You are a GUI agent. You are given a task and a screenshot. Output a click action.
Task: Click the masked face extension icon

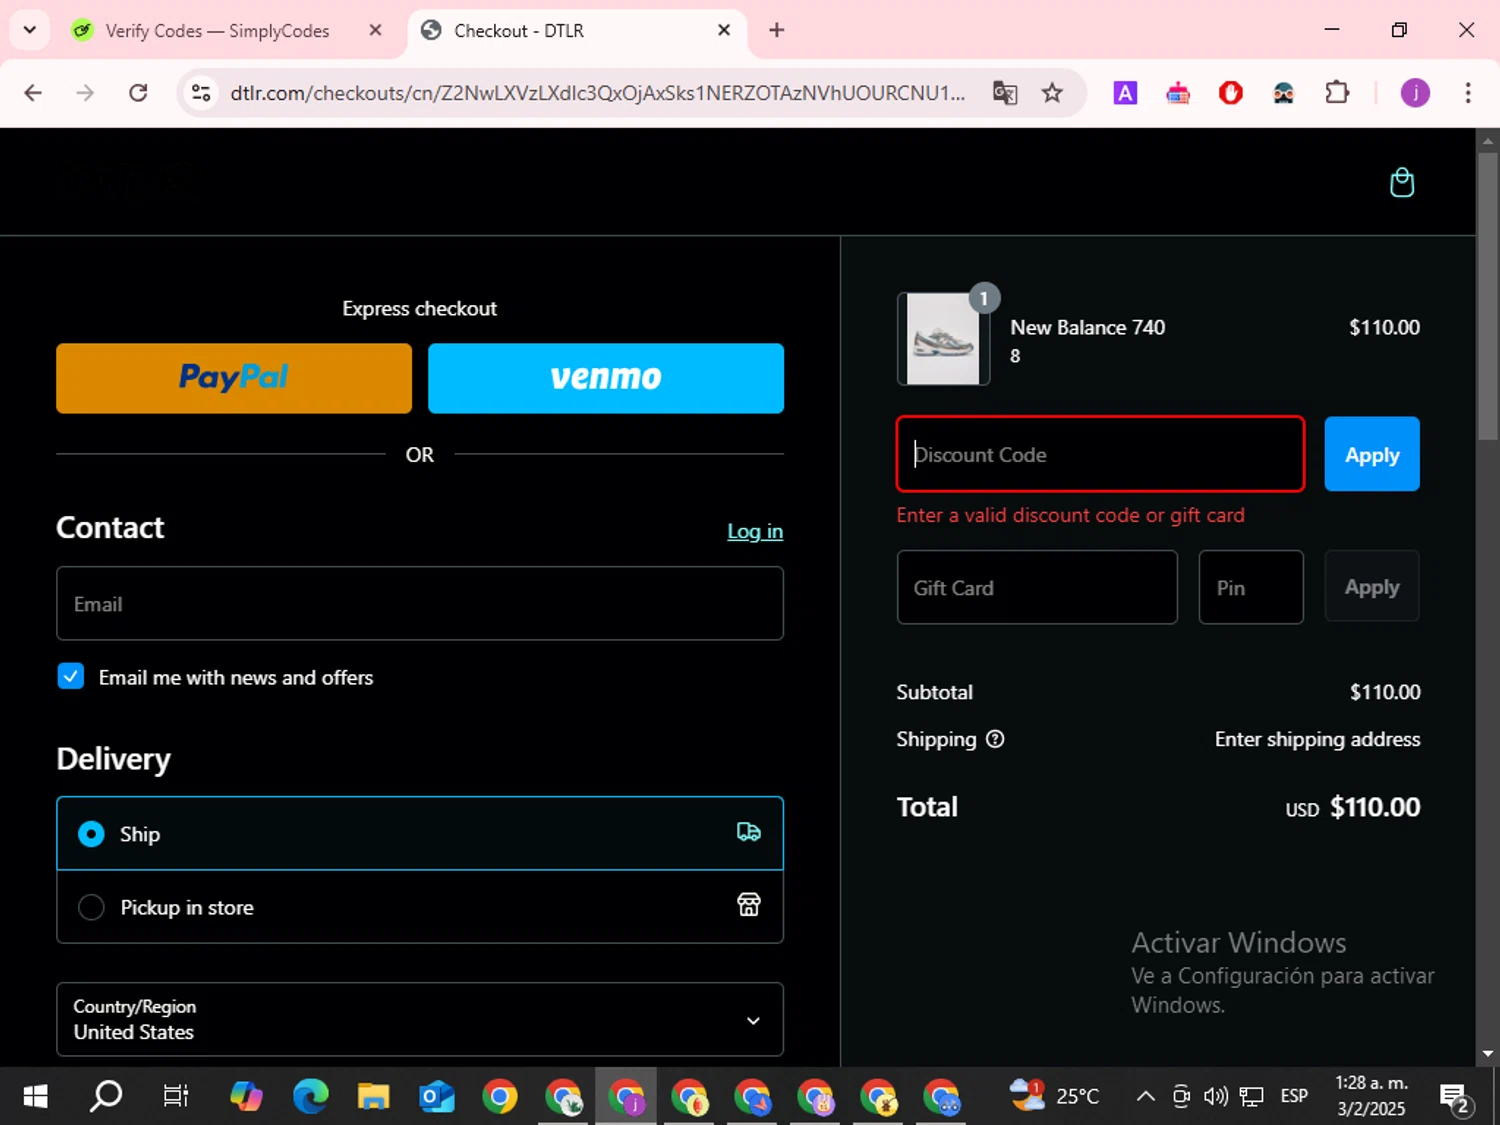(x=1284, y=93)
